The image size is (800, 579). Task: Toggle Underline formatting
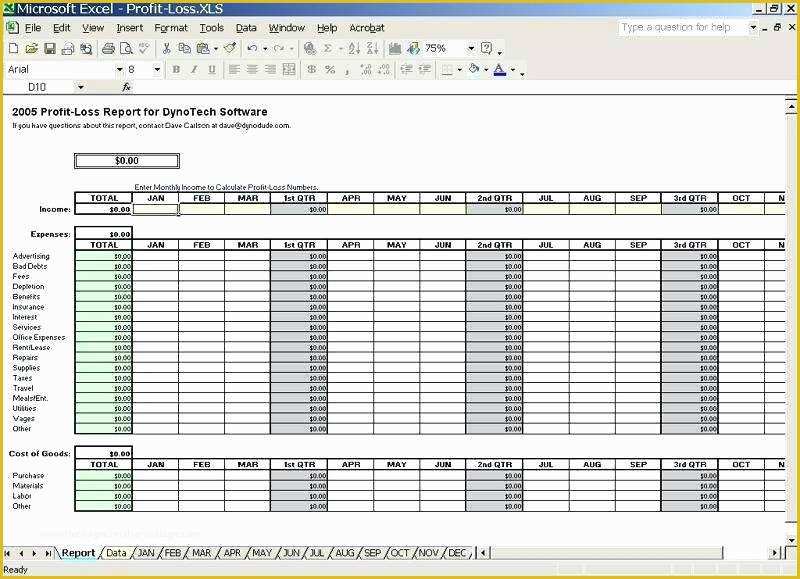tap(212, 70)
